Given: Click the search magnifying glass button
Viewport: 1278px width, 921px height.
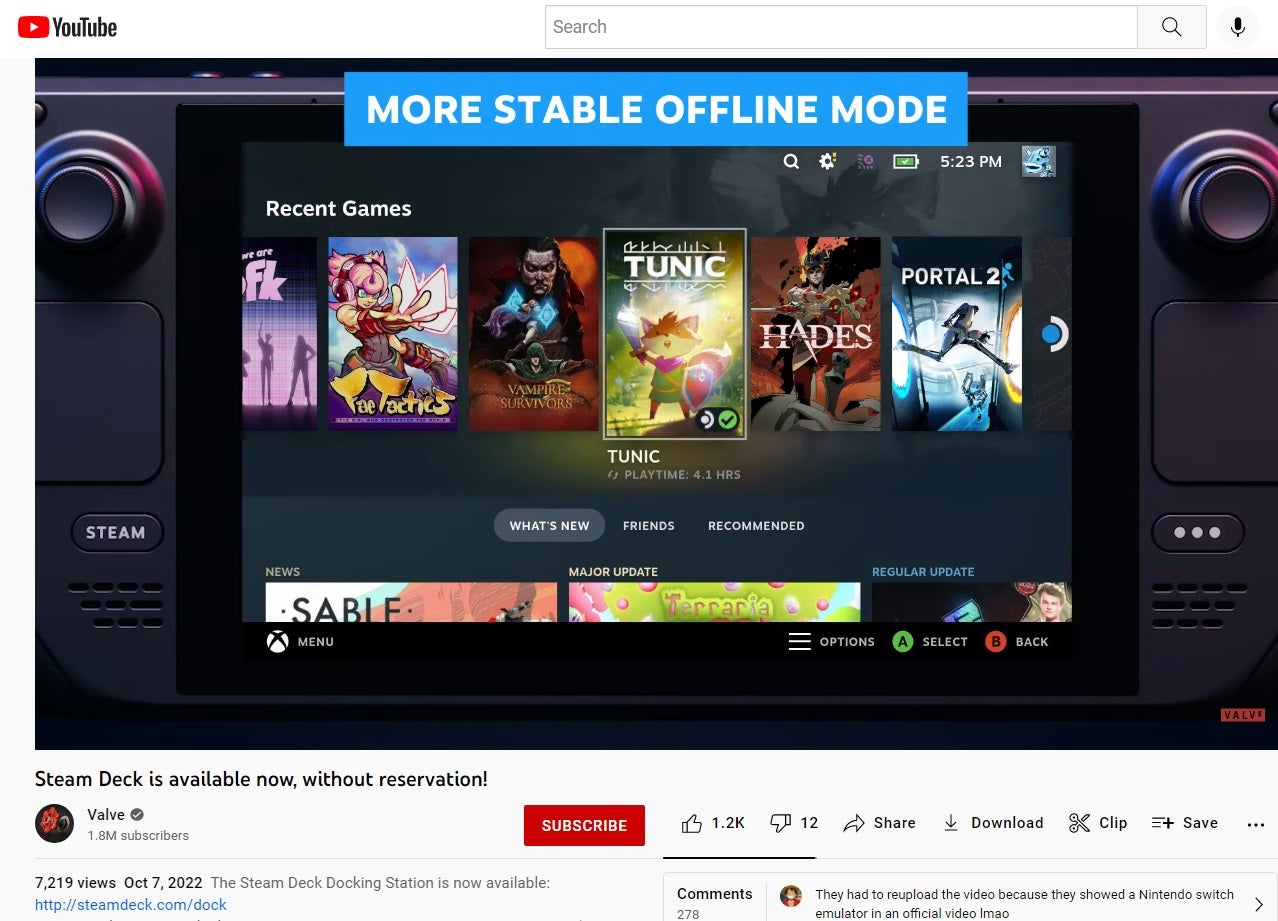Looking at the screenshot, I should 1170,27.
